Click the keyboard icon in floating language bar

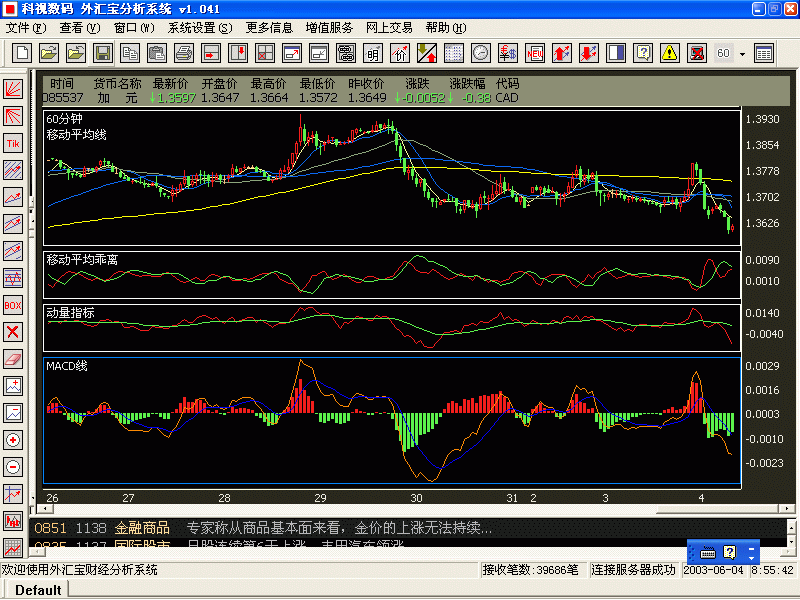coord(708,553)
